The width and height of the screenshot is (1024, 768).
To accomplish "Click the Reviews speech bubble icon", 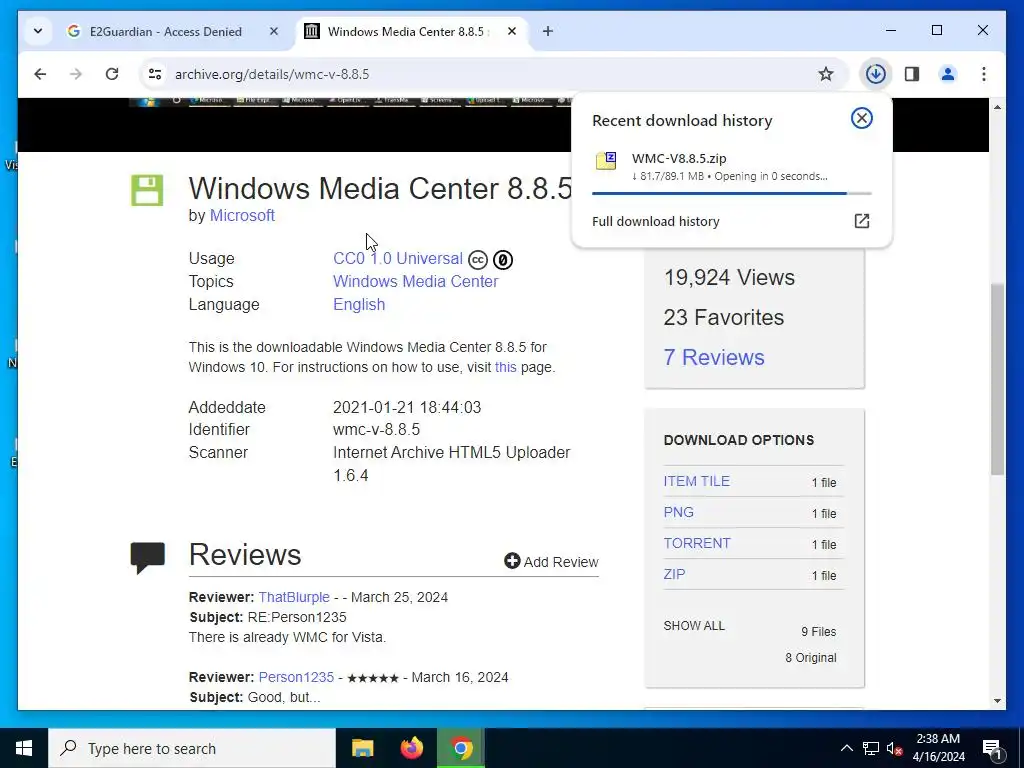I will [x=148, y=558].
